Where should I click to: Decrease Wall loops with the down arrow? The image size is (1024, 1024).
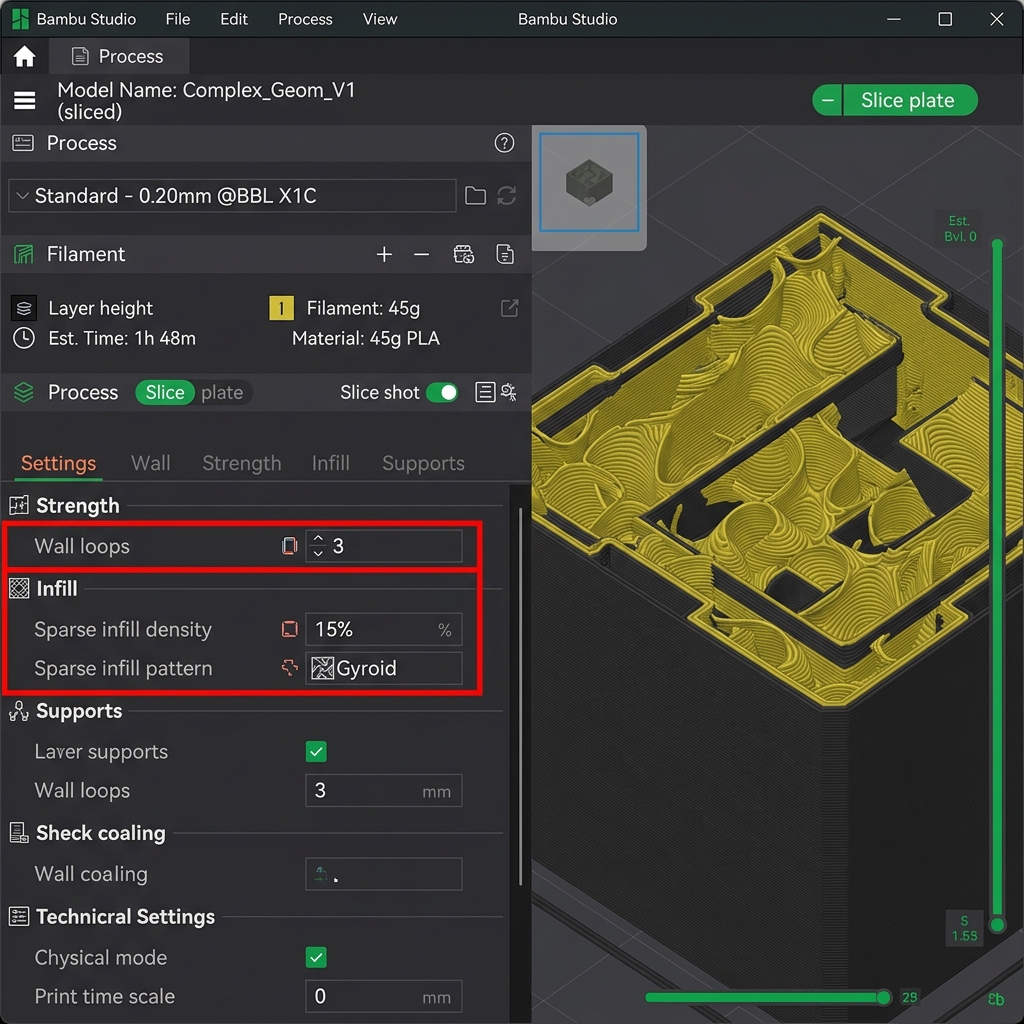(318, 553)
